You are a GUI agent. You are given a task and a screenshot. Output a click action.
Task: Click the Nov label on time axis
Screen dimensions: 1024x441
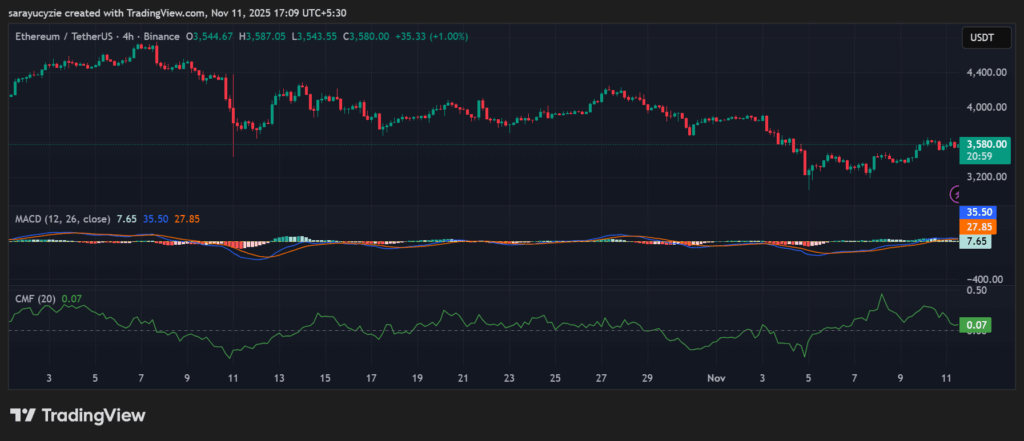716,379
